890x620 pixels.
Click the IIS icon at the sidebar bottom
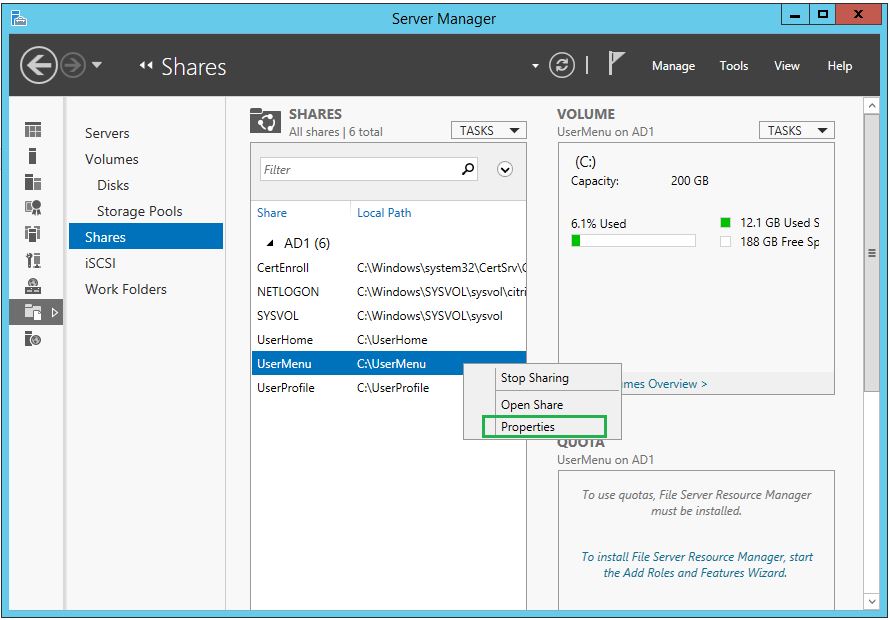click(33, 339)
